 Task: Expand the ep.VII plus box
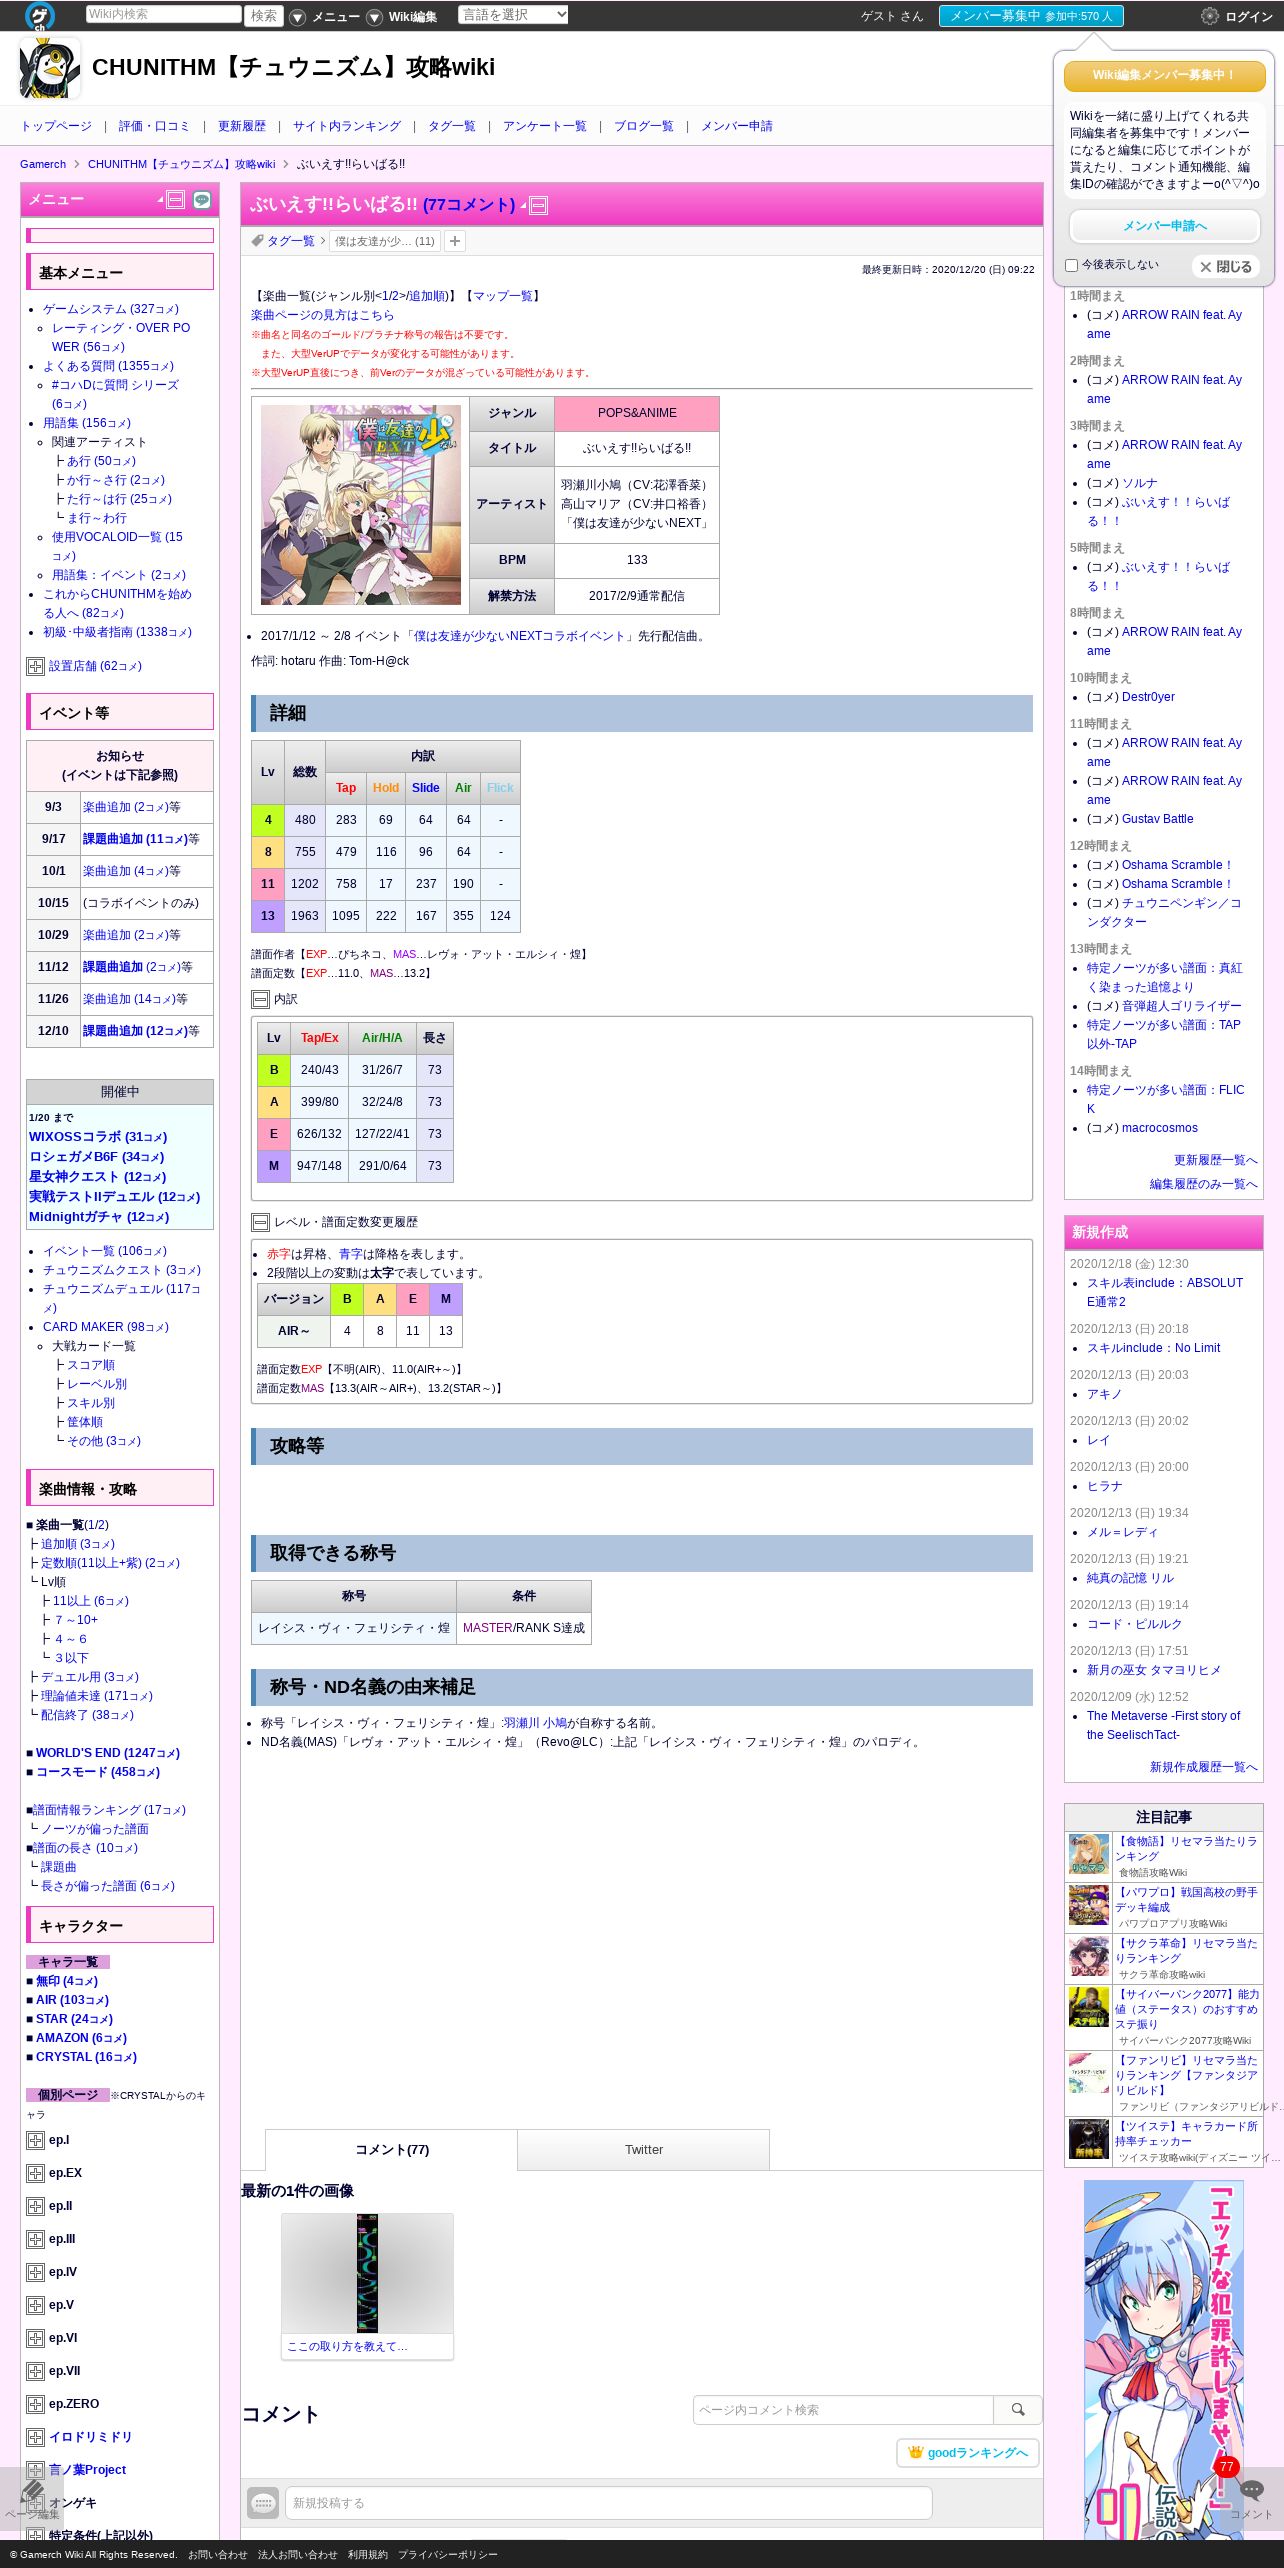35,2372
